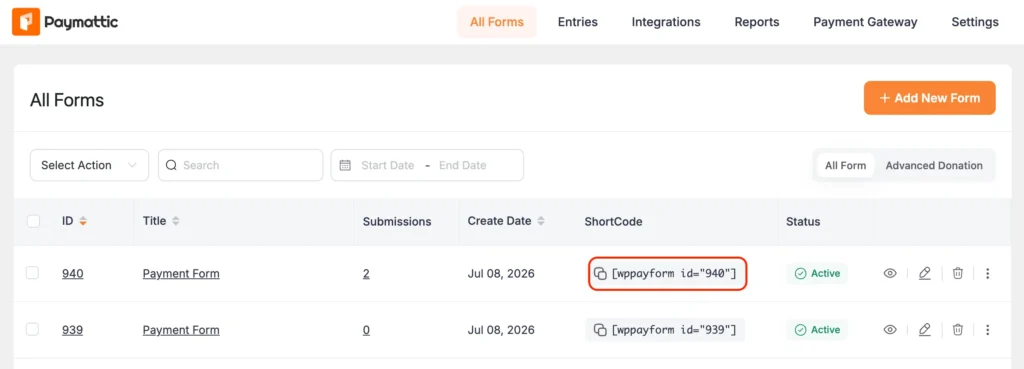
Task: Copy the shortcode icon for form 939
Action: (x=600, y=330)
